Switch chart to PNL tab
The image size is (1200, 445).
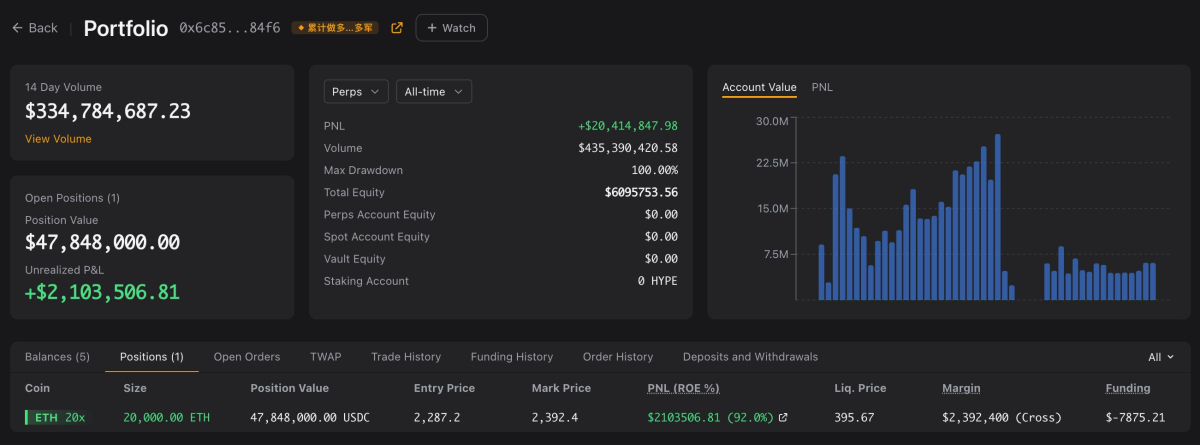(x=822, y=87)
